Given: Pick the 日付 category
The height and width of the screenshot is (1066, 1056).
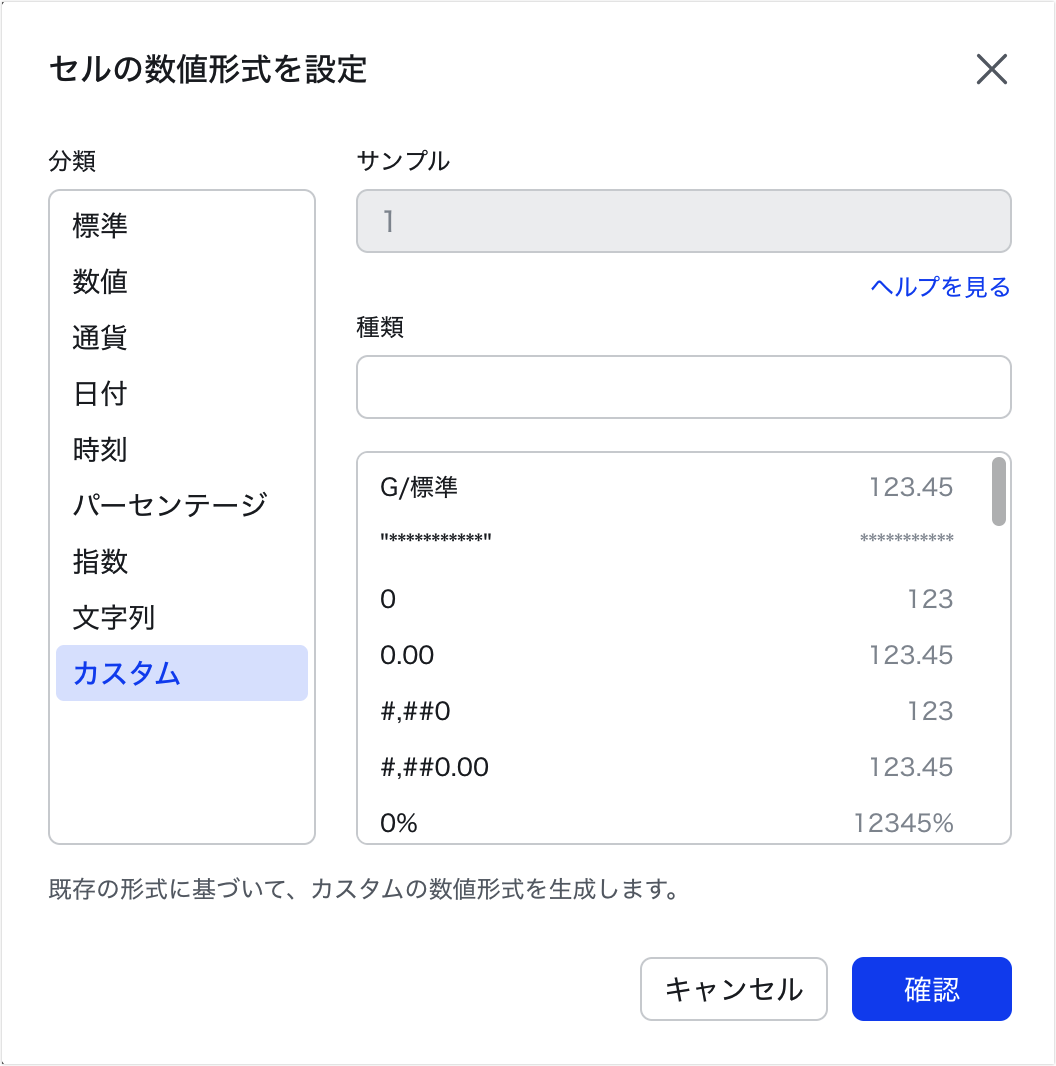Looking at the screenshot, I should coord(181,394).
